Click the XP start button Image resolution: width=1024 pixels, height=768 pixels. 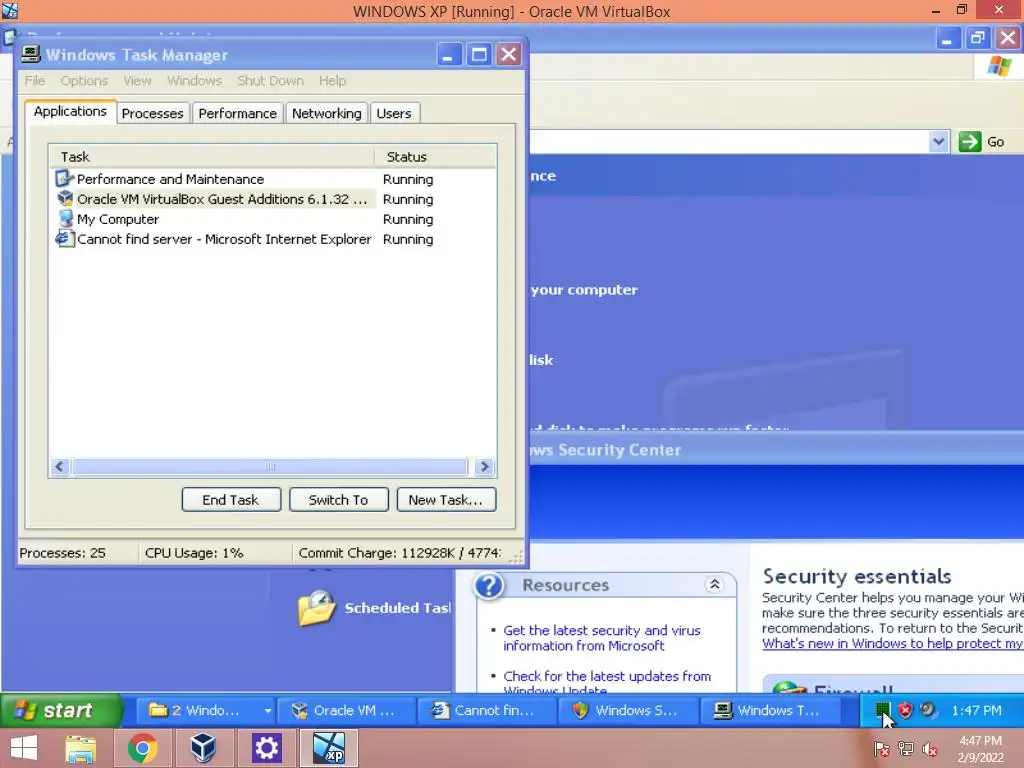(x=61, y=710)
